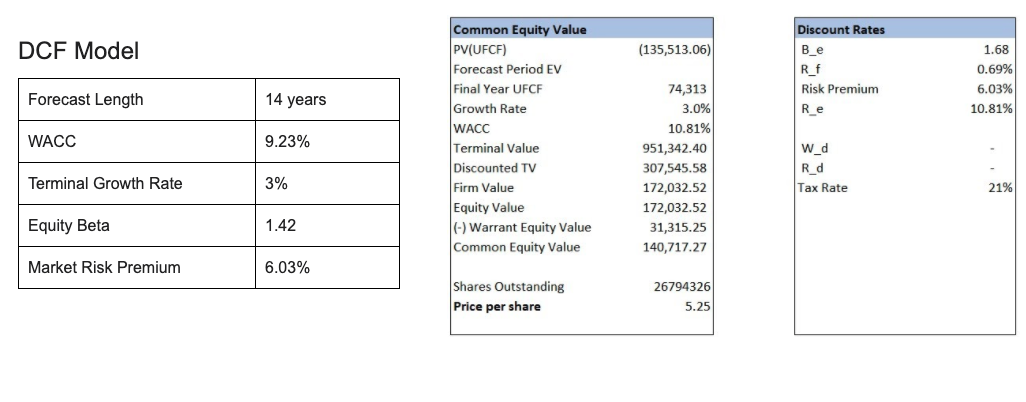
Task: Select the Terminal Value 951,342.40 cell
Action: (x=675, y=149)
